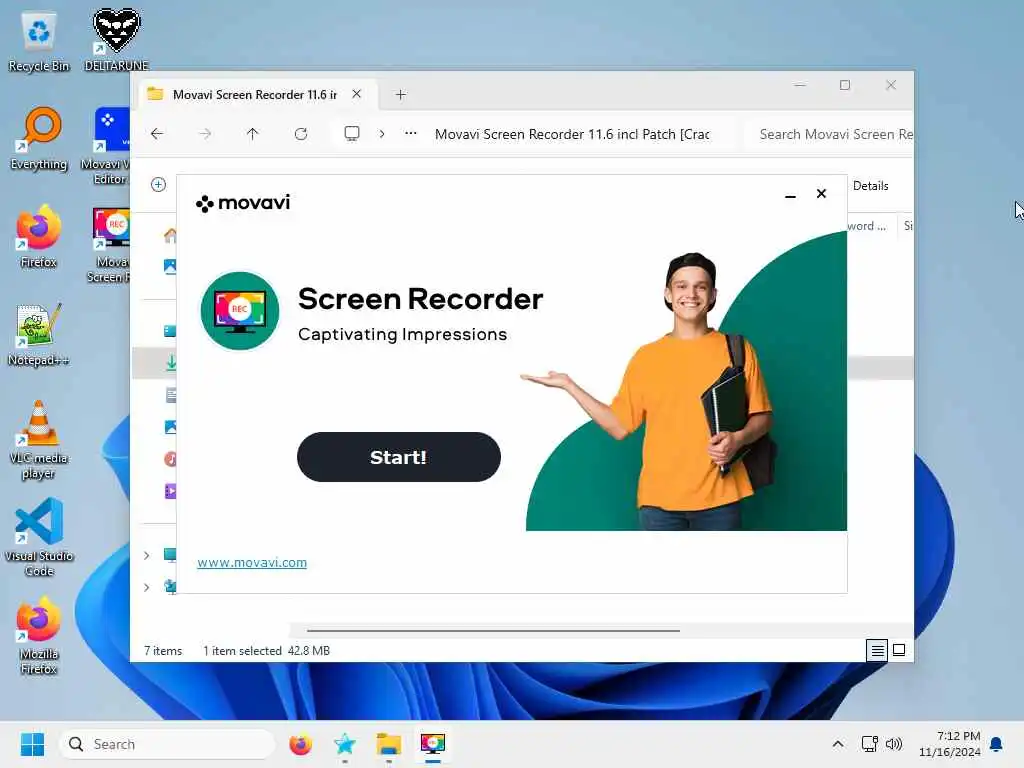The image size is (1024, 768).
Task: Click the Search Movavi Screen Recorder box
Action: 829,134
